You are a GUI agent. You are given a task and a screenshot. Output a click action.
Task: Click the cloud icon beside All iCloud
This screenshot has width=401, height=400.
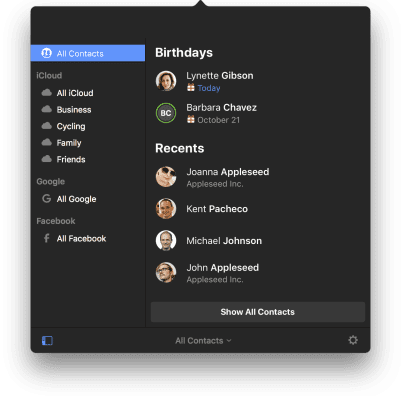click(x=47, y=92)
